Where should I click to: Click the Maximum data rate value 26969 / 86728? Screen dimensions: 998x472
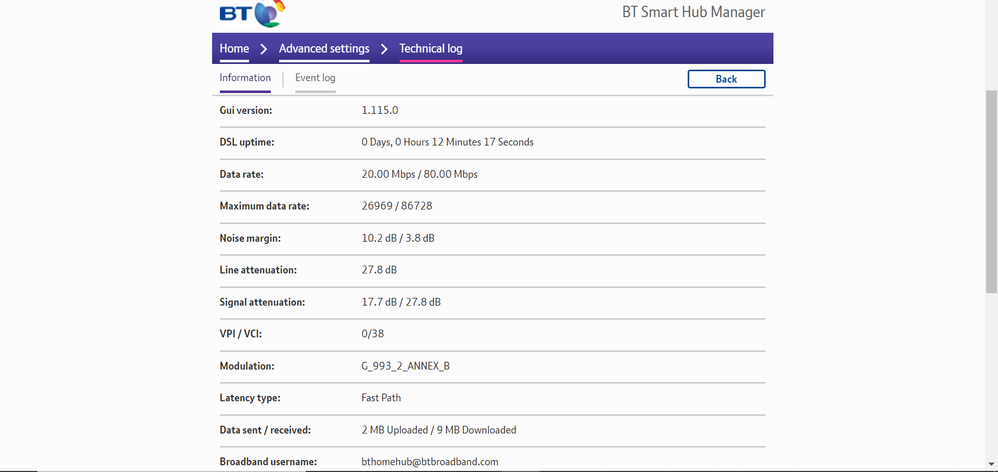(x=397, y=206)
